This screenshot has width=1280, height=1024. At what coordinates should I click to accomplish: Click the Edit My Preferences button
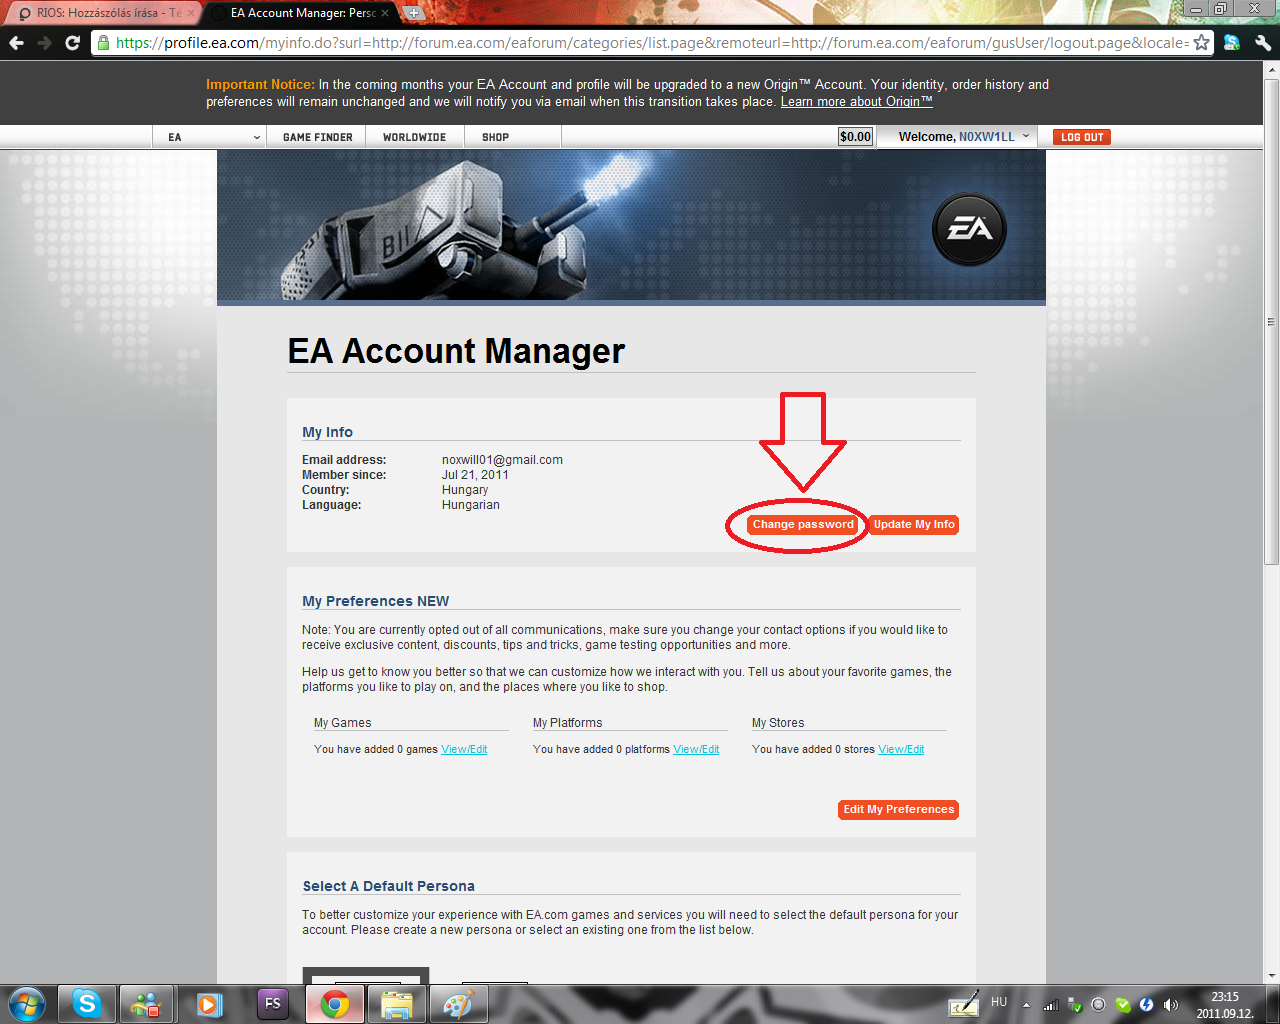898,810
